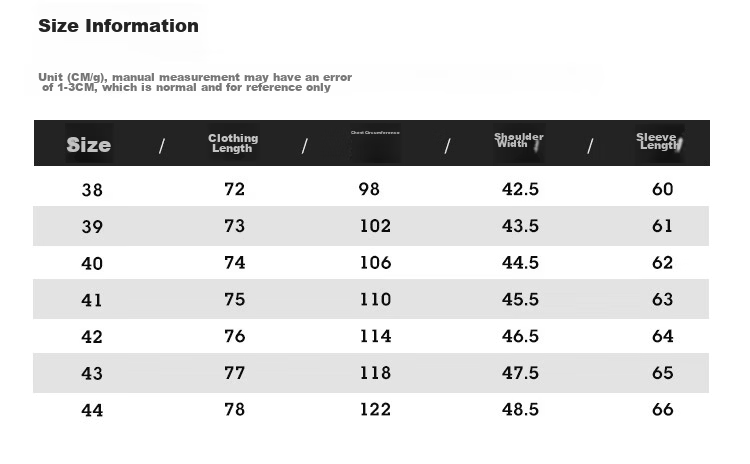Select clothing length value 76
The width and height of the screenshot is (750, 464).
[x=234, y=336]
